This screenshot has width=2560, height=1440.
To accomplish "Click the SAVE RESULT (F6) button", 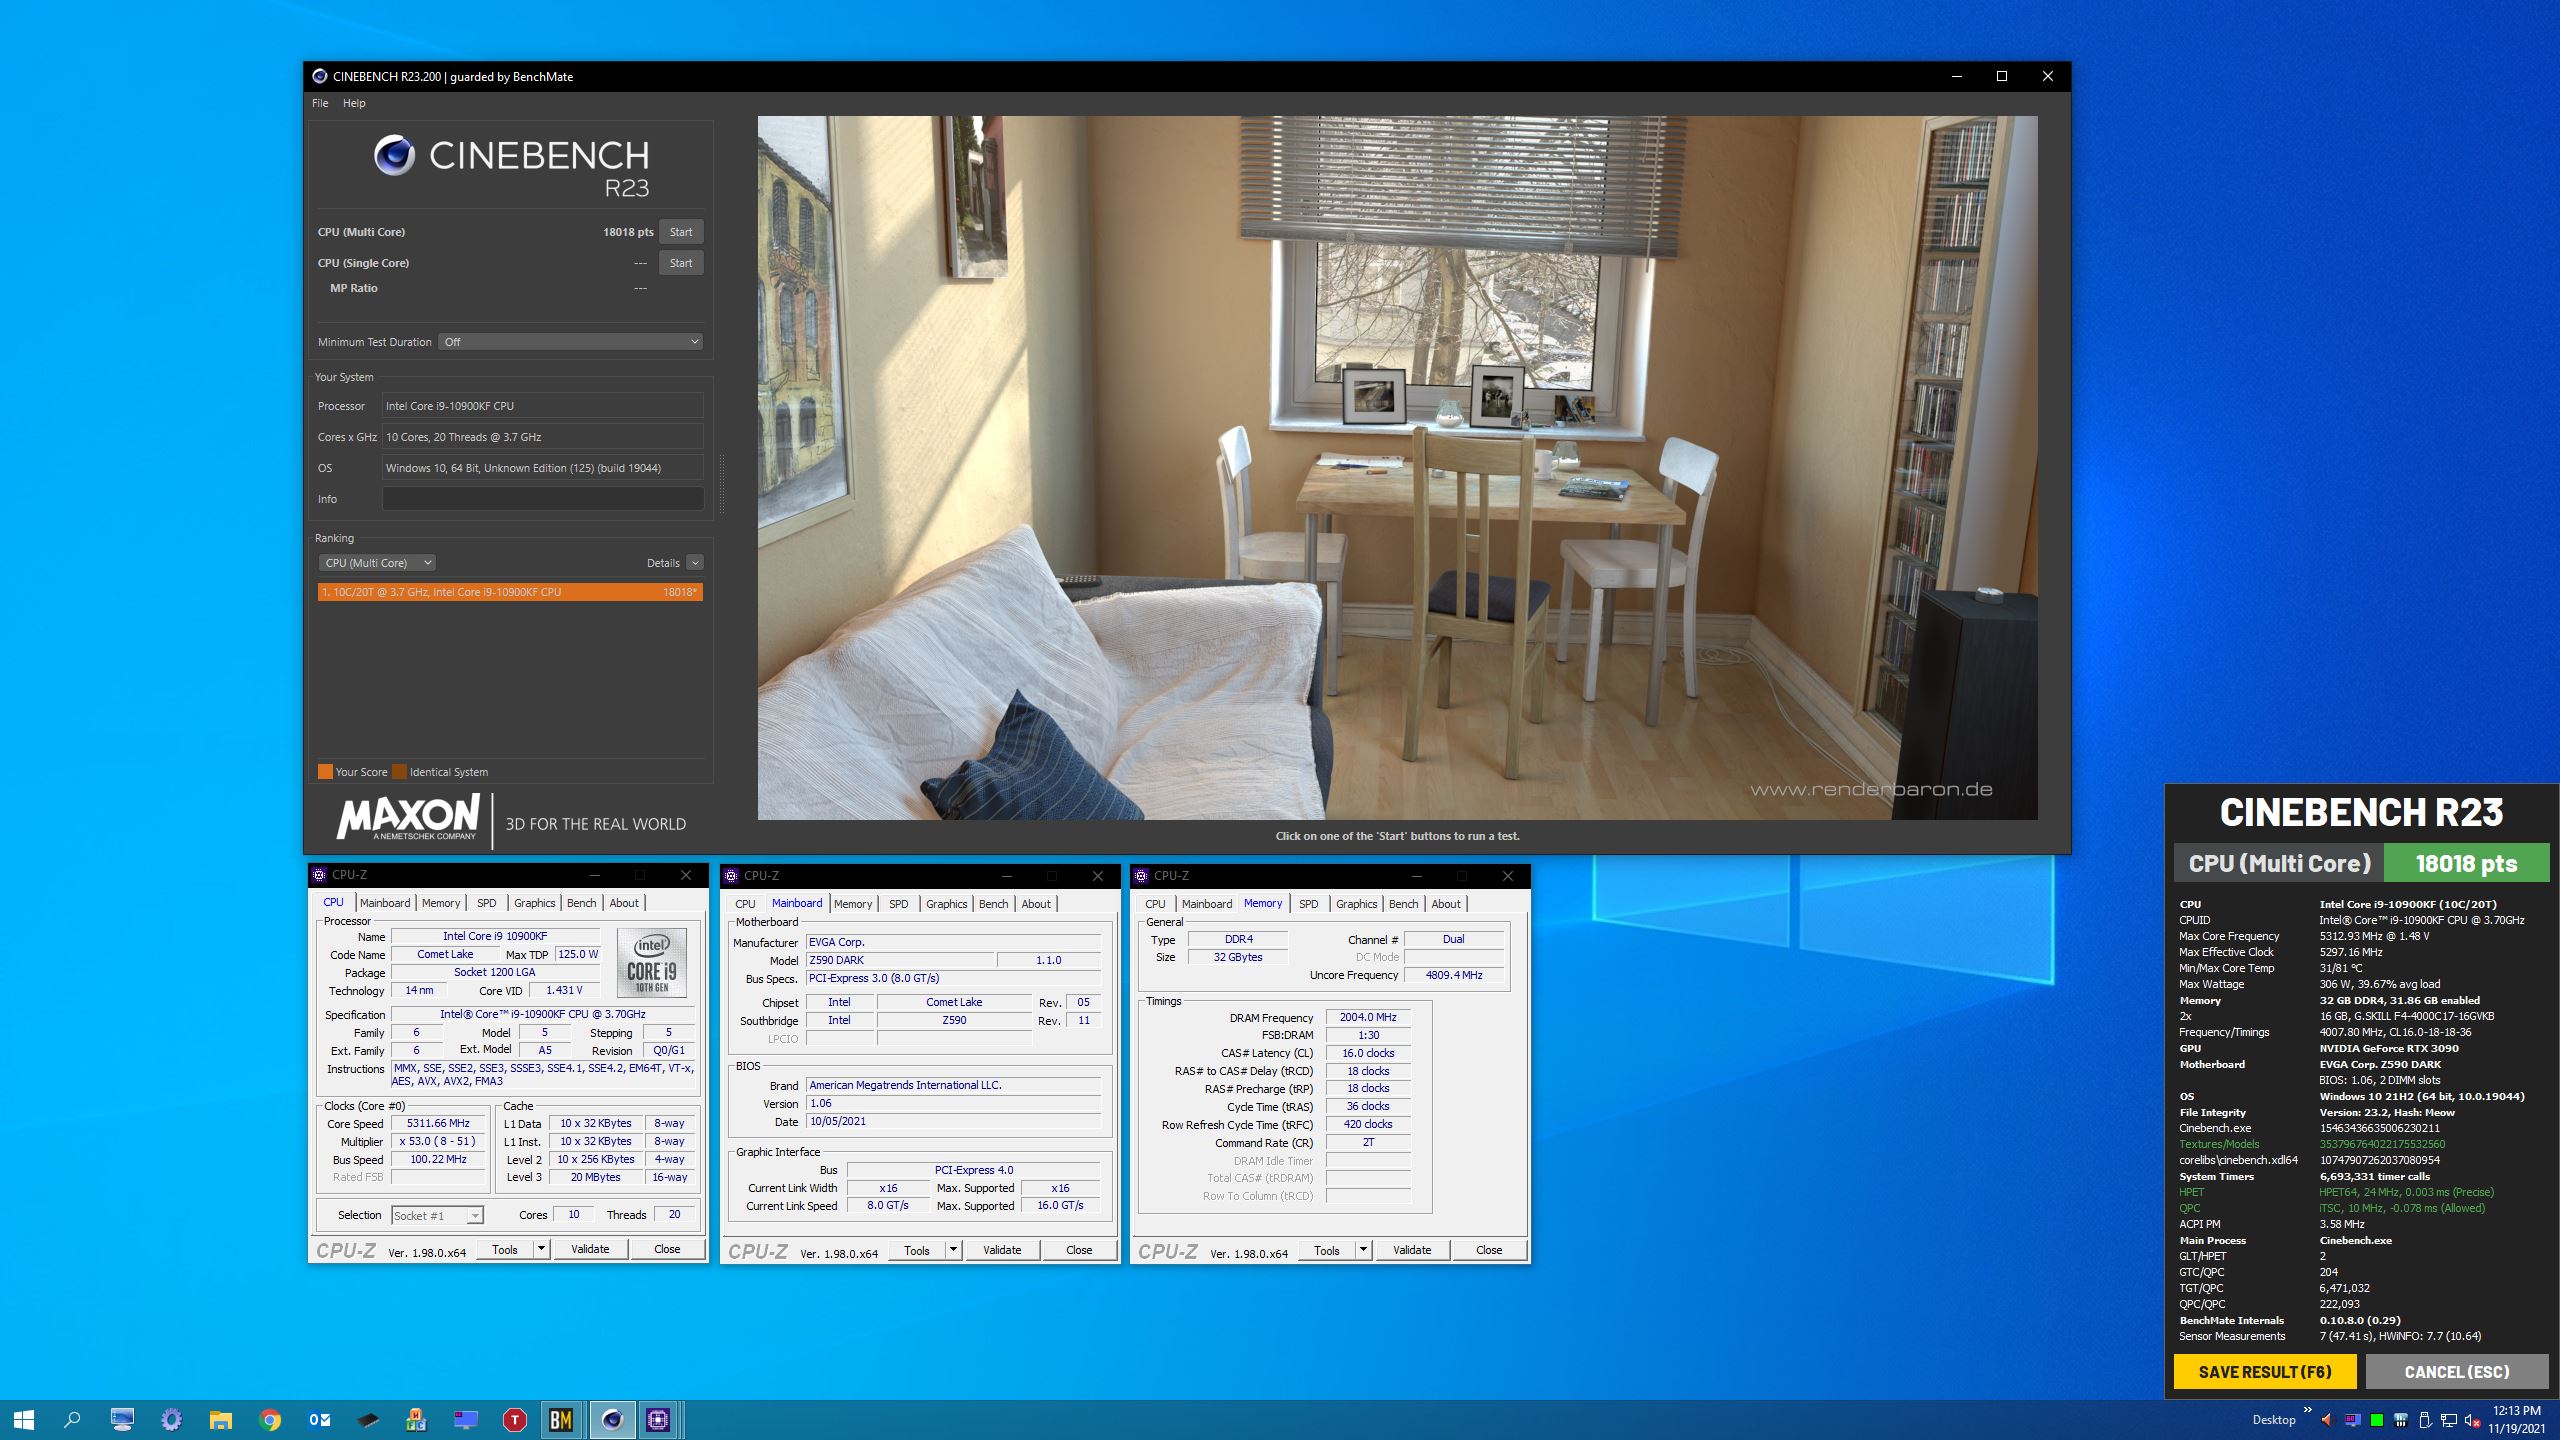I will pos(2264,1372).
